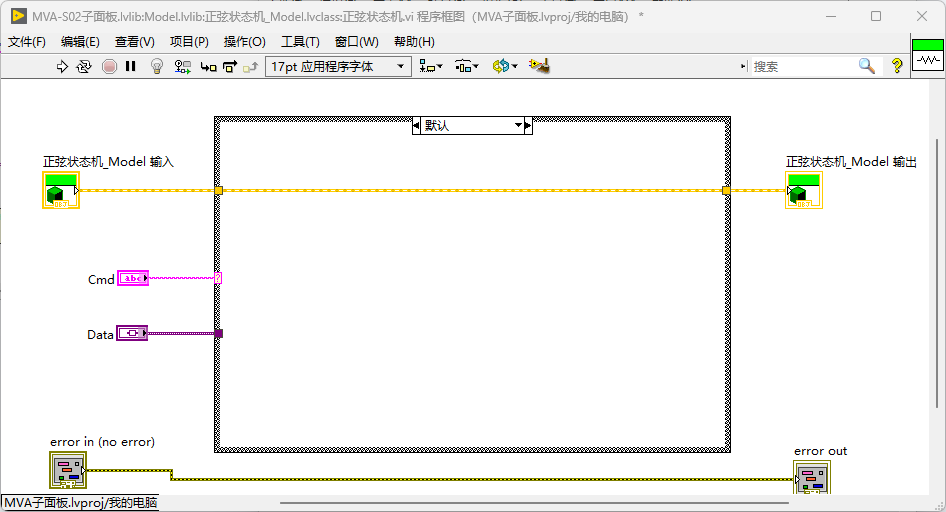Viewport: 946px width, 512px height.
Task: Select the Cmd string terminal
Action: point(133,278)
